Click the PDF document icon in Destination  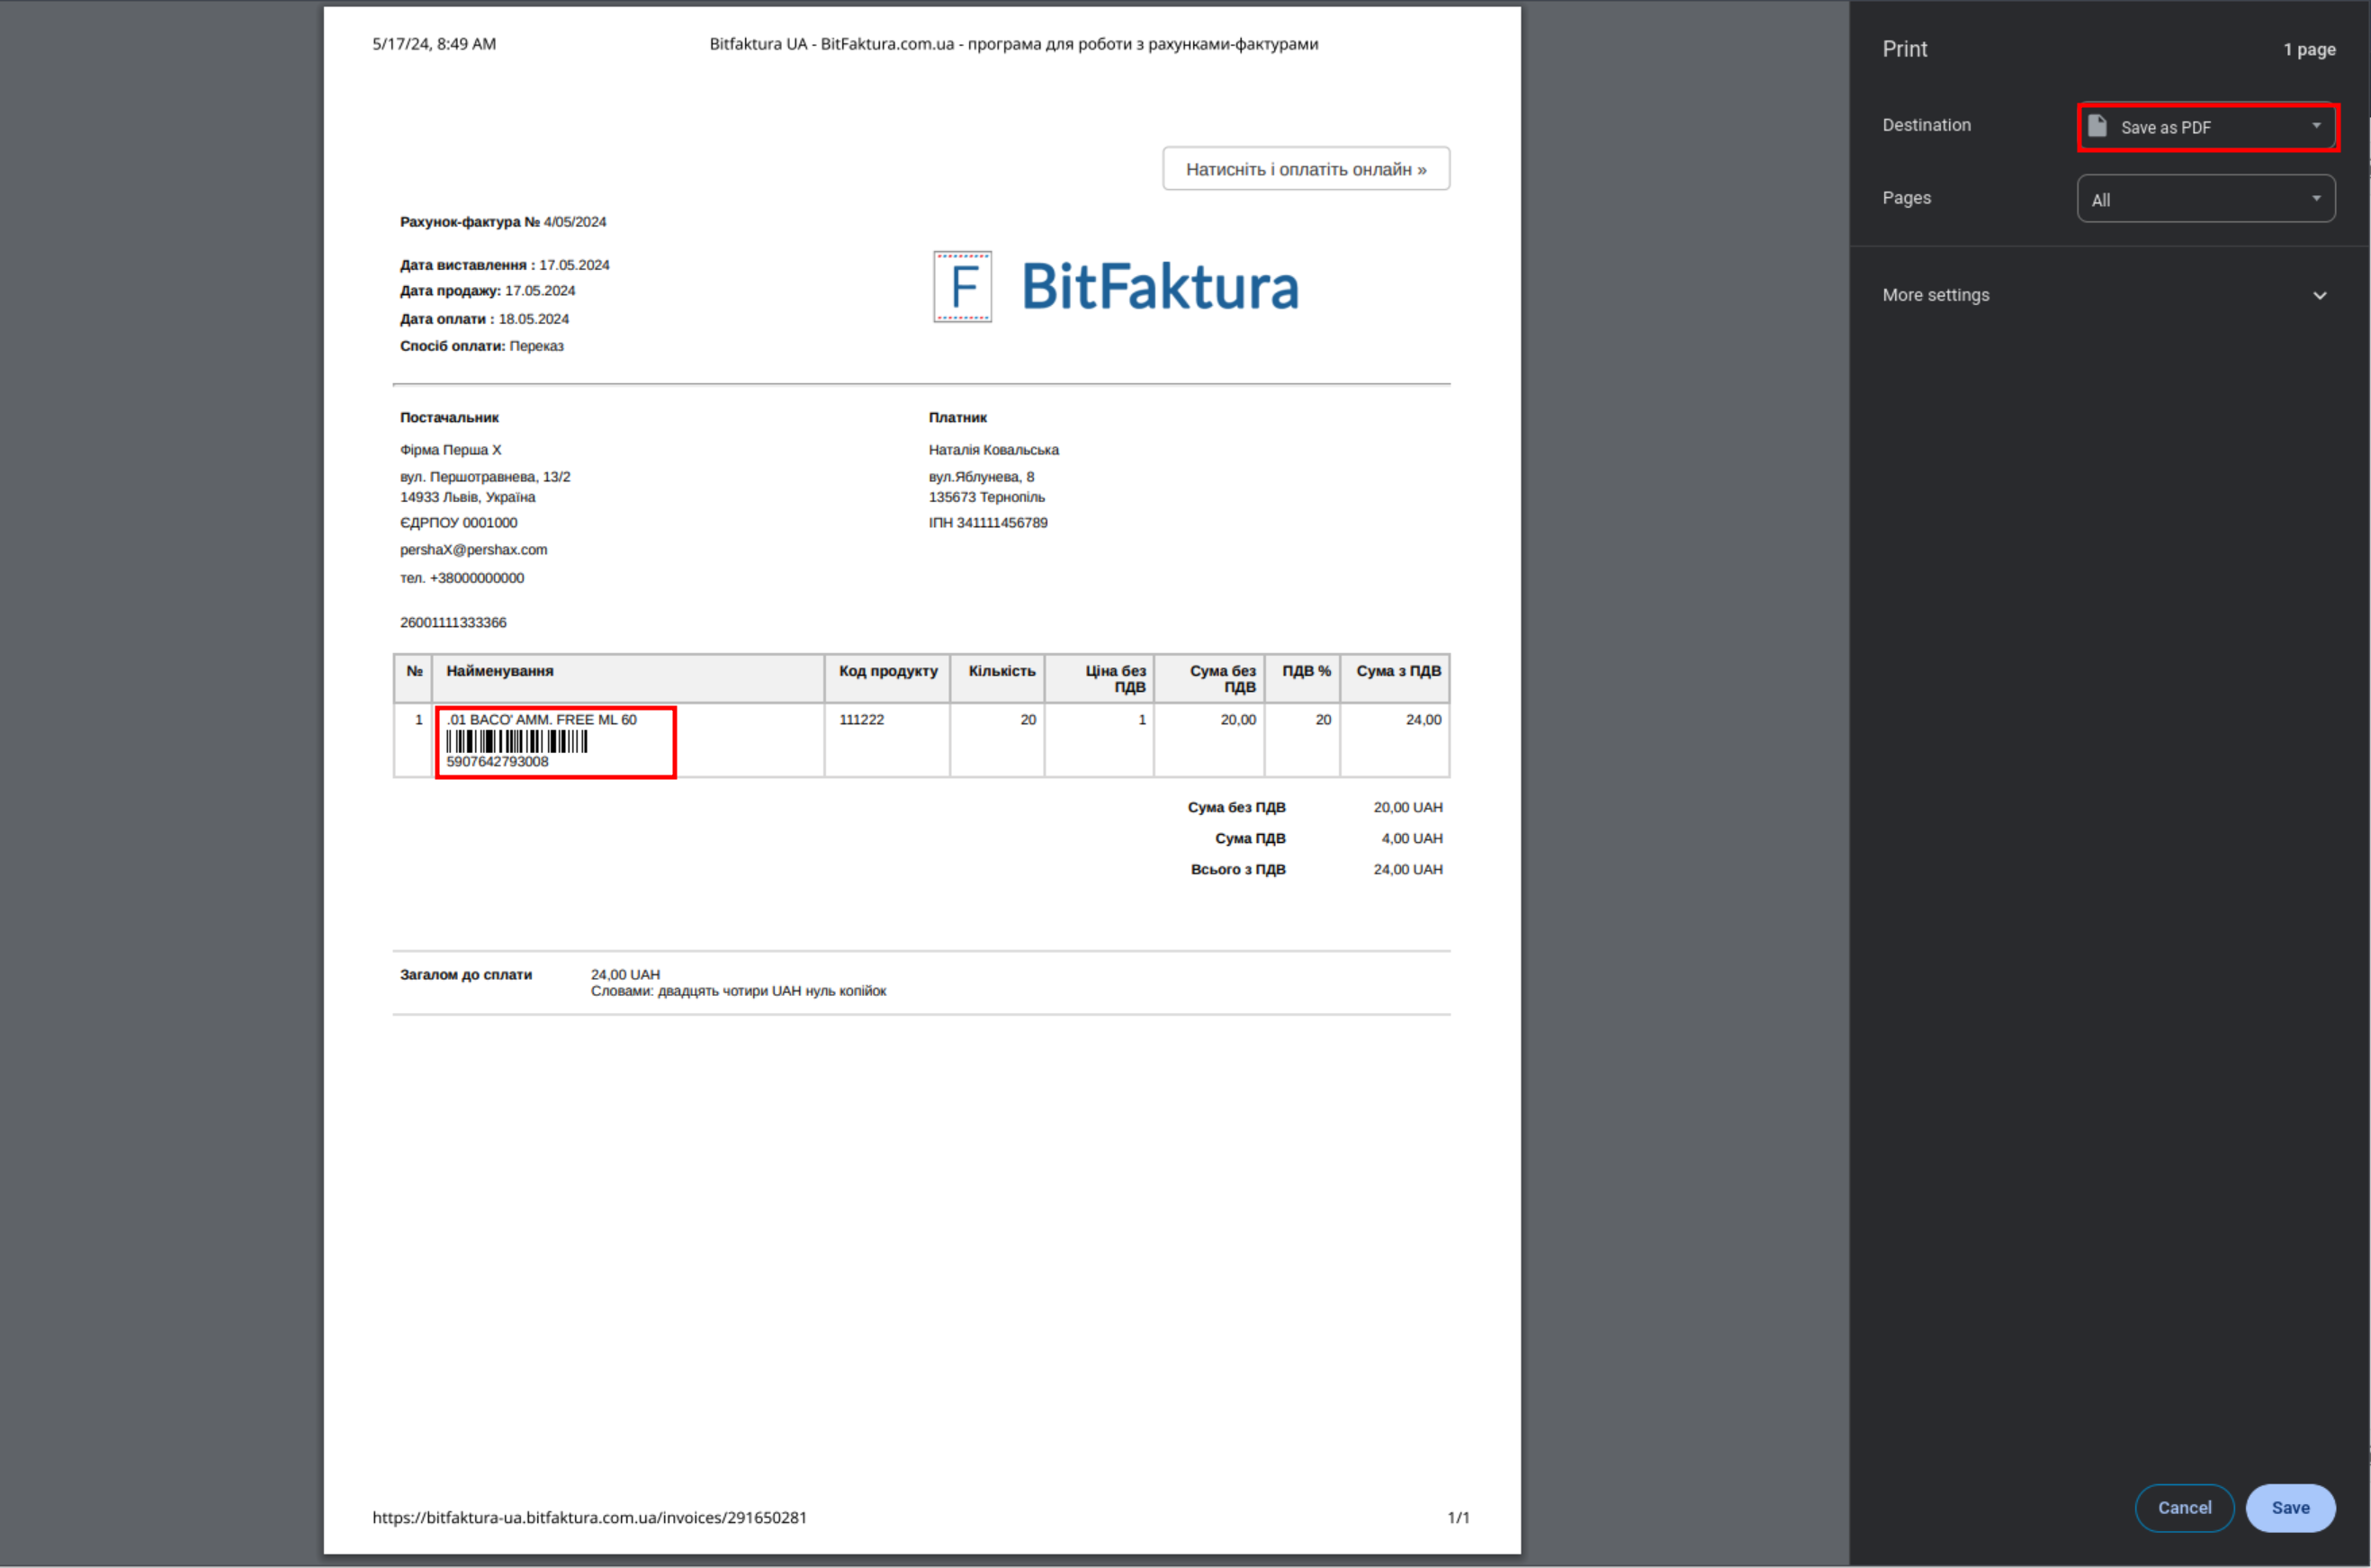(x=2097, y=126)
